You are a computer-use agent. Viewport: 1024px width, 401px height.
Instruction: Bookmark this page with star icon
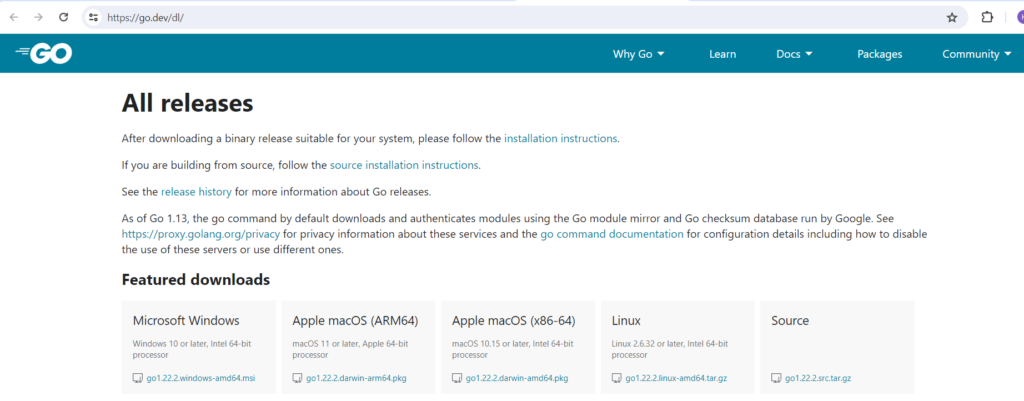[951, 17]
